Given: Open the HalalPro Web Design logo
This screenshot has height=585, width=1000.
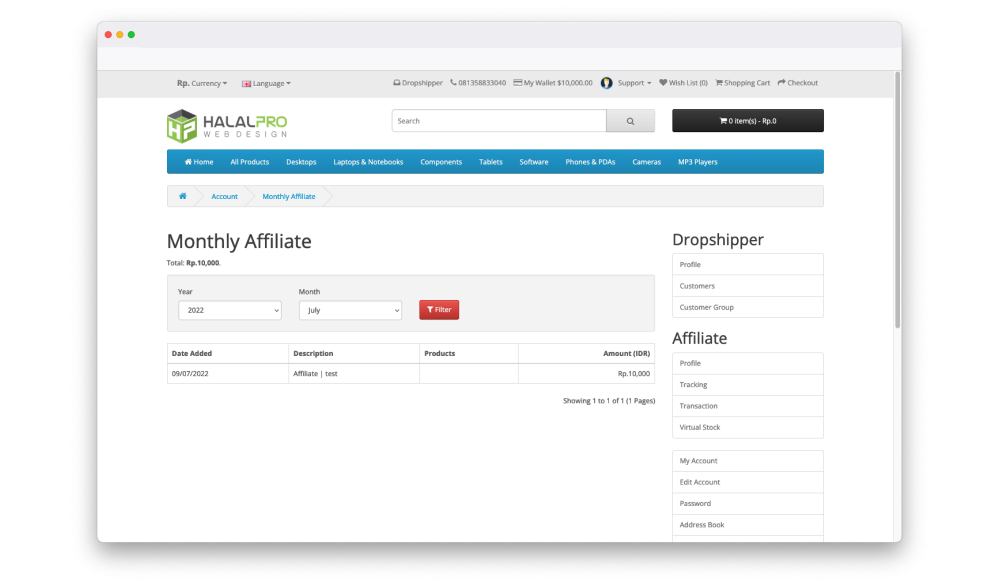Looking at the screenshot, I should [227, 126].
